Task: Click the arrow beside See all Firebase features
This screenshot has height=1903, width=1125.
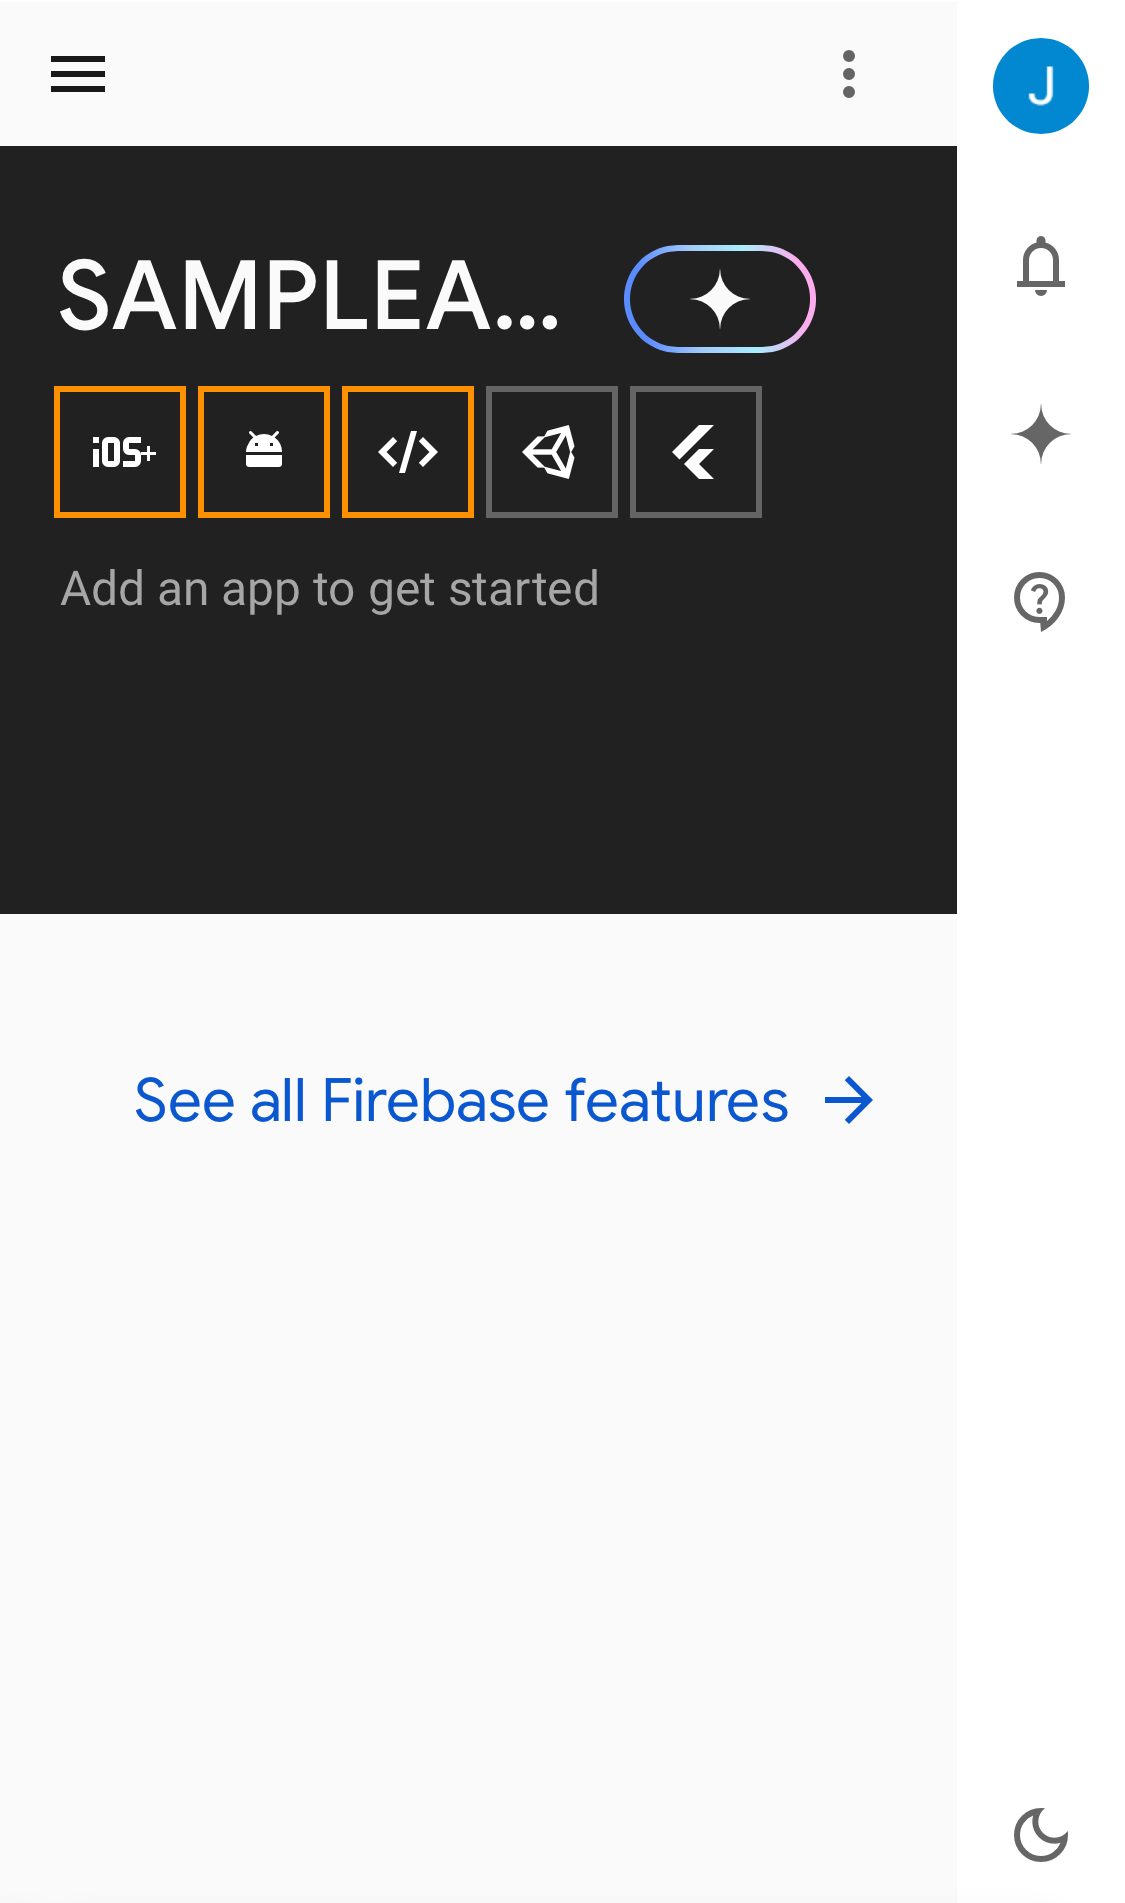Action: [850, 1101]
